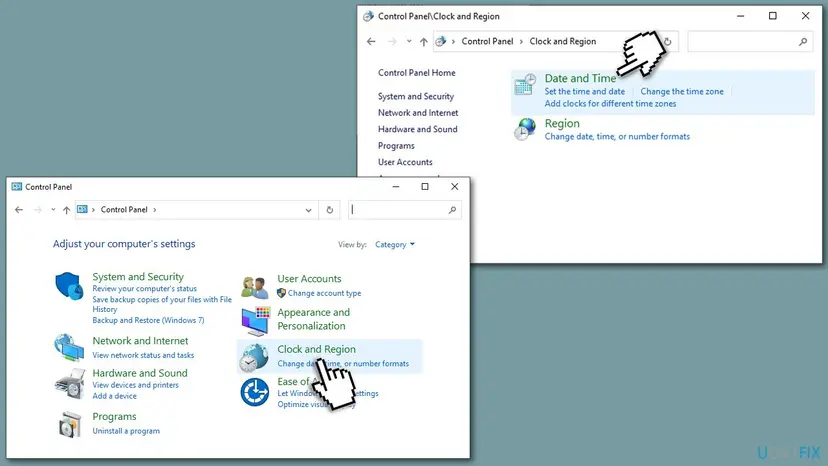Expand address bar history dropdown in Control Panel
The image size is (828, 466).
(308, 210)
